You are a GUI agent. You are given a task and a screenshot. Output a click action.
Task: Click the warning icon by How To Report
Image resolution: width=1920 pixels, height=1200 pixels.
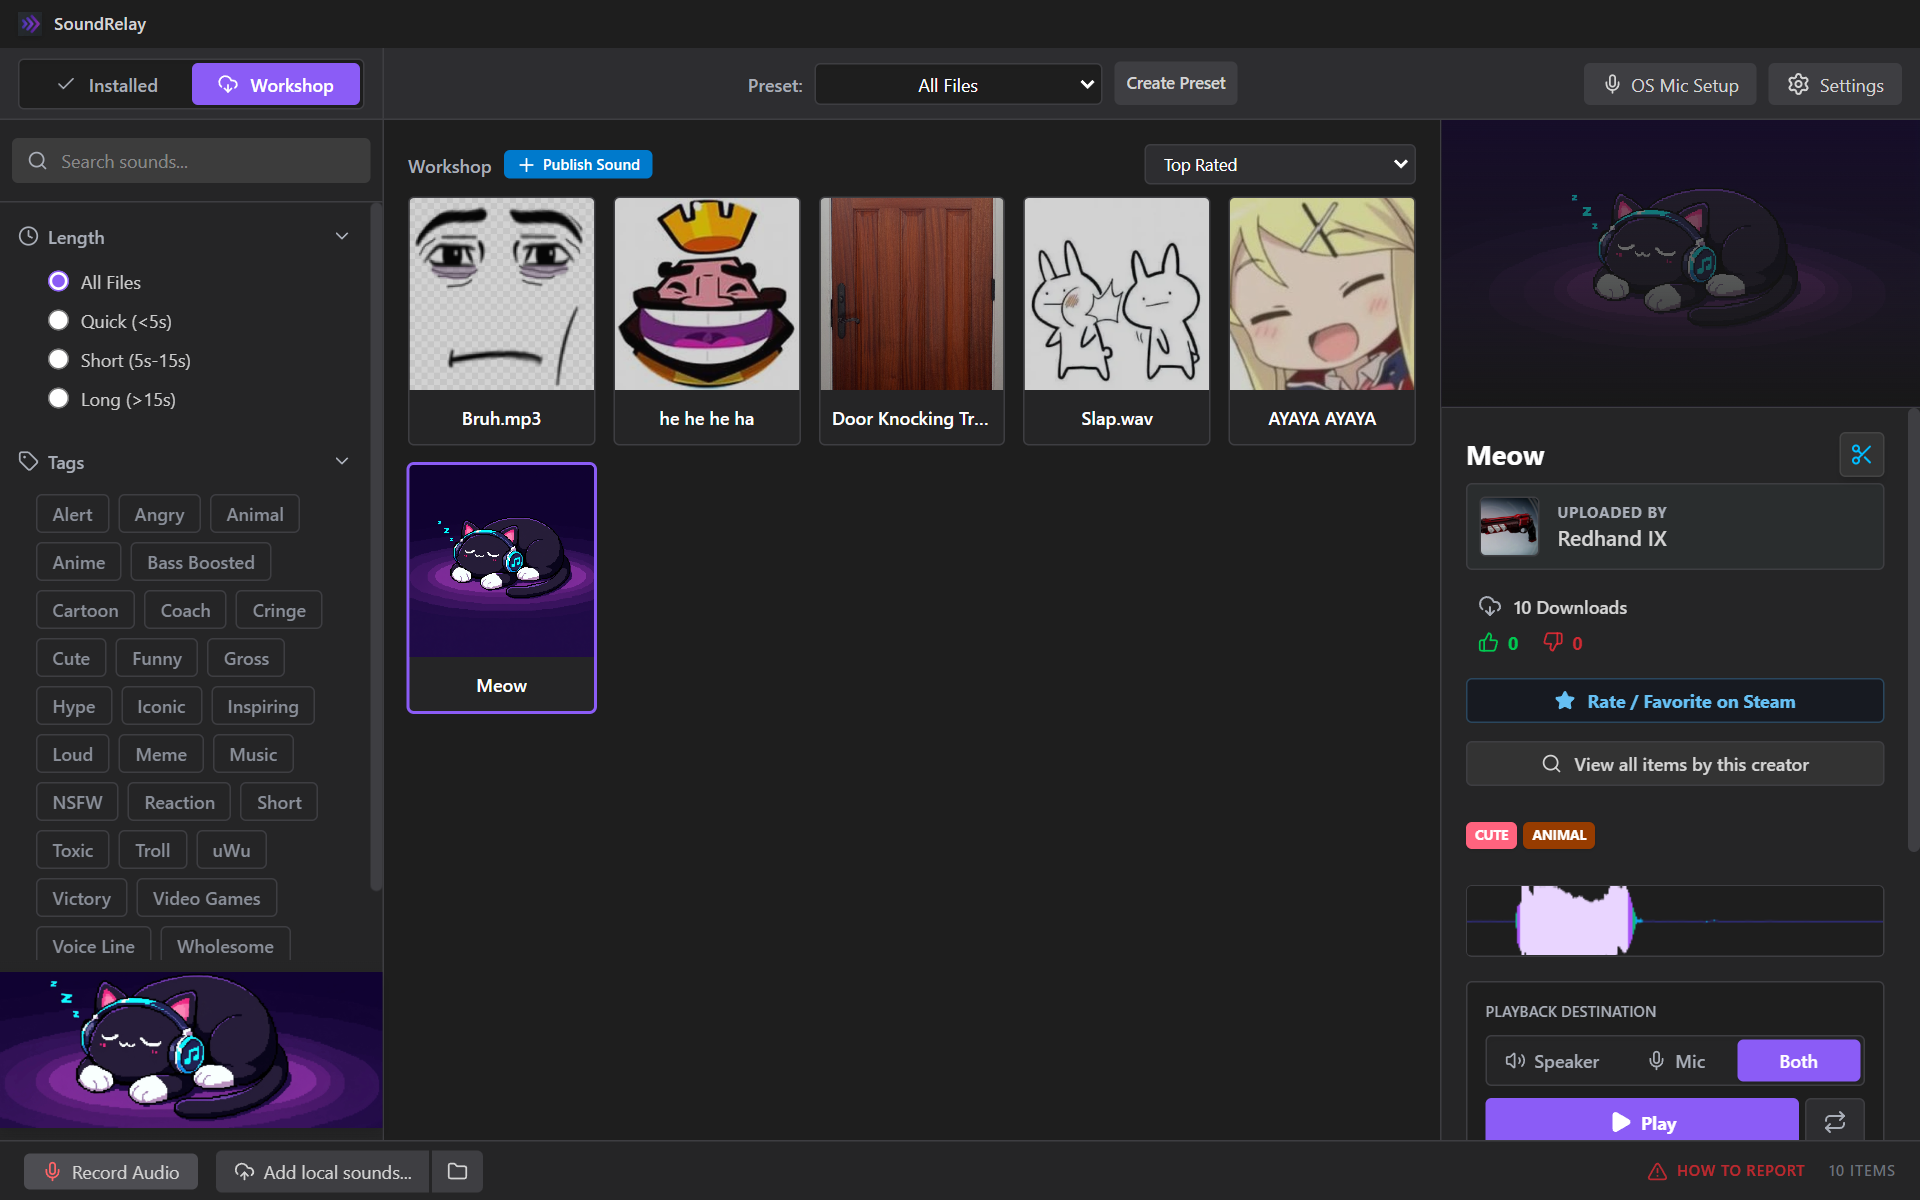1657,1171
